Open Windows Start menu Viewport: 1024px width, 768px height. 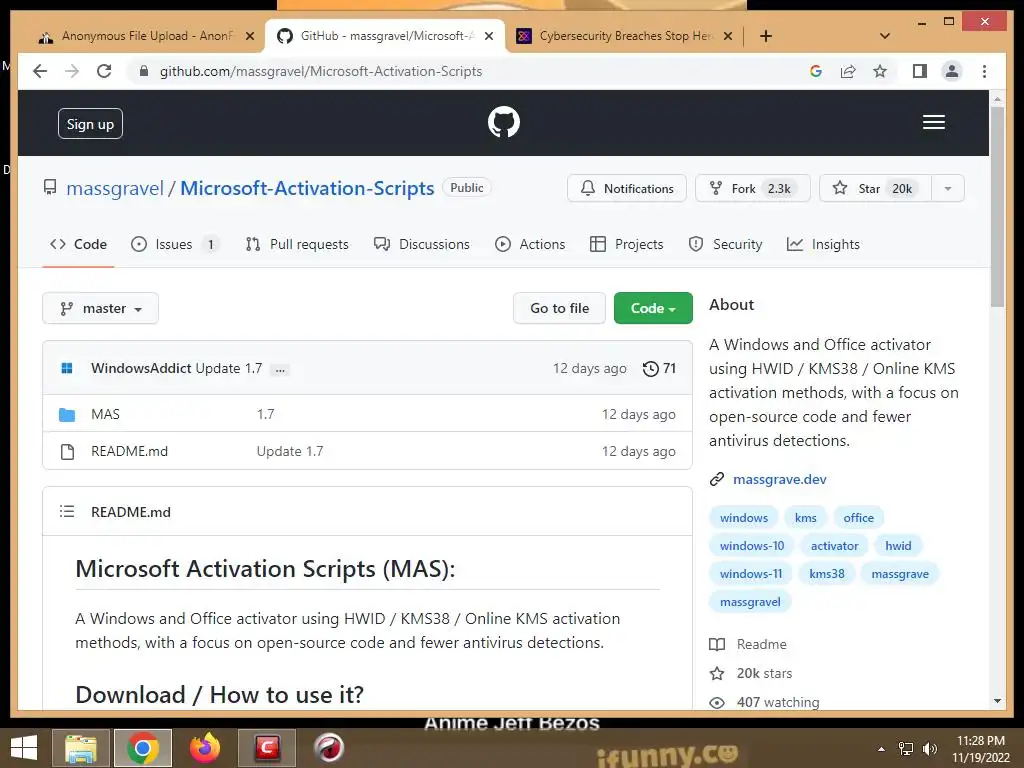(24, 748)
